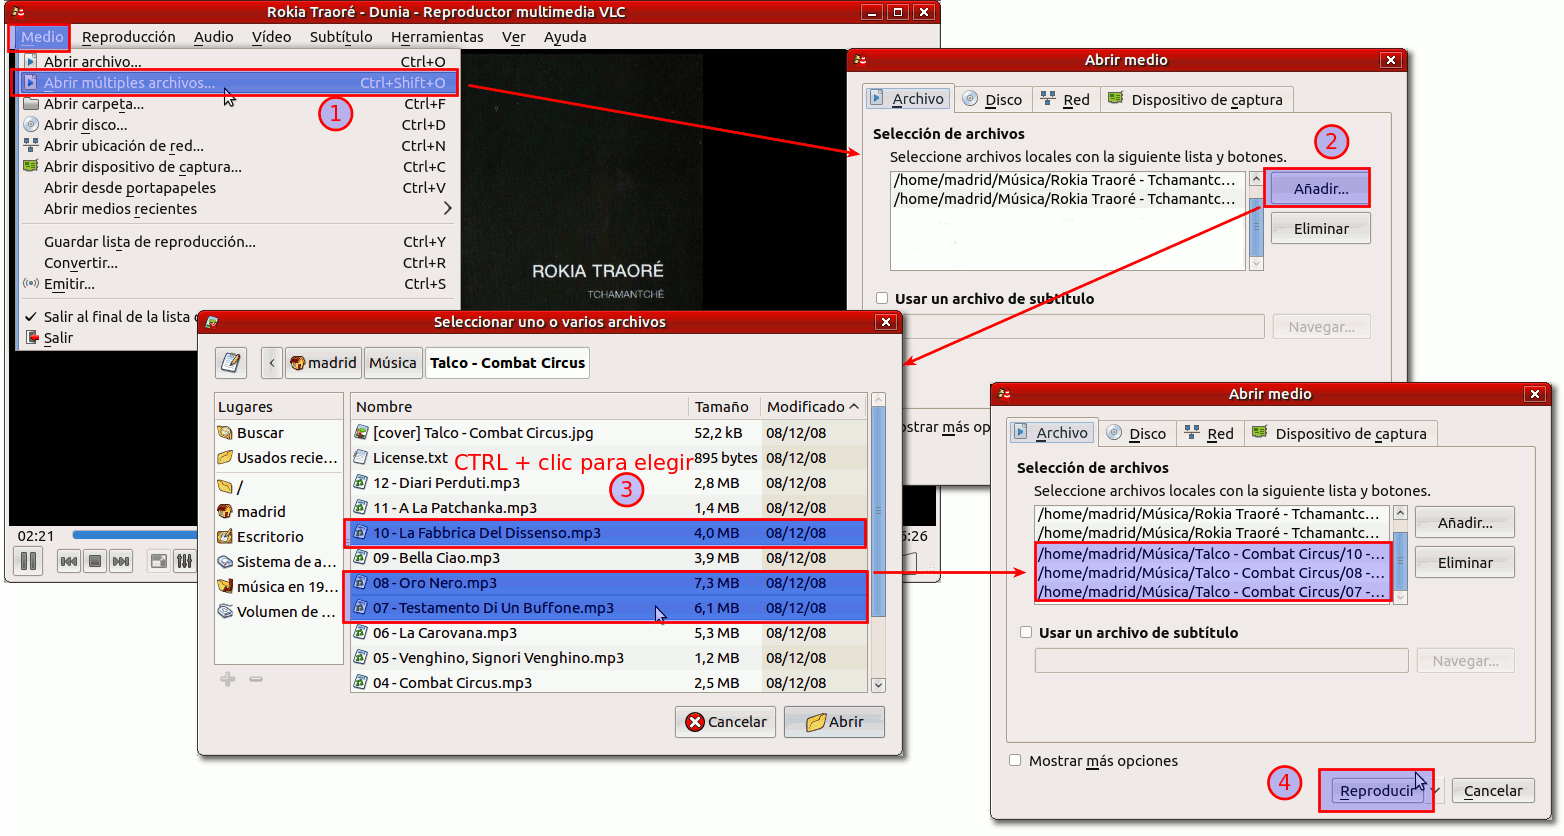Image resolution: width=1564 pixels, height=836 pixels.
Task: Click Cancelar in the front Abrir medio dialog
Action: click(x=1492, y=791)
